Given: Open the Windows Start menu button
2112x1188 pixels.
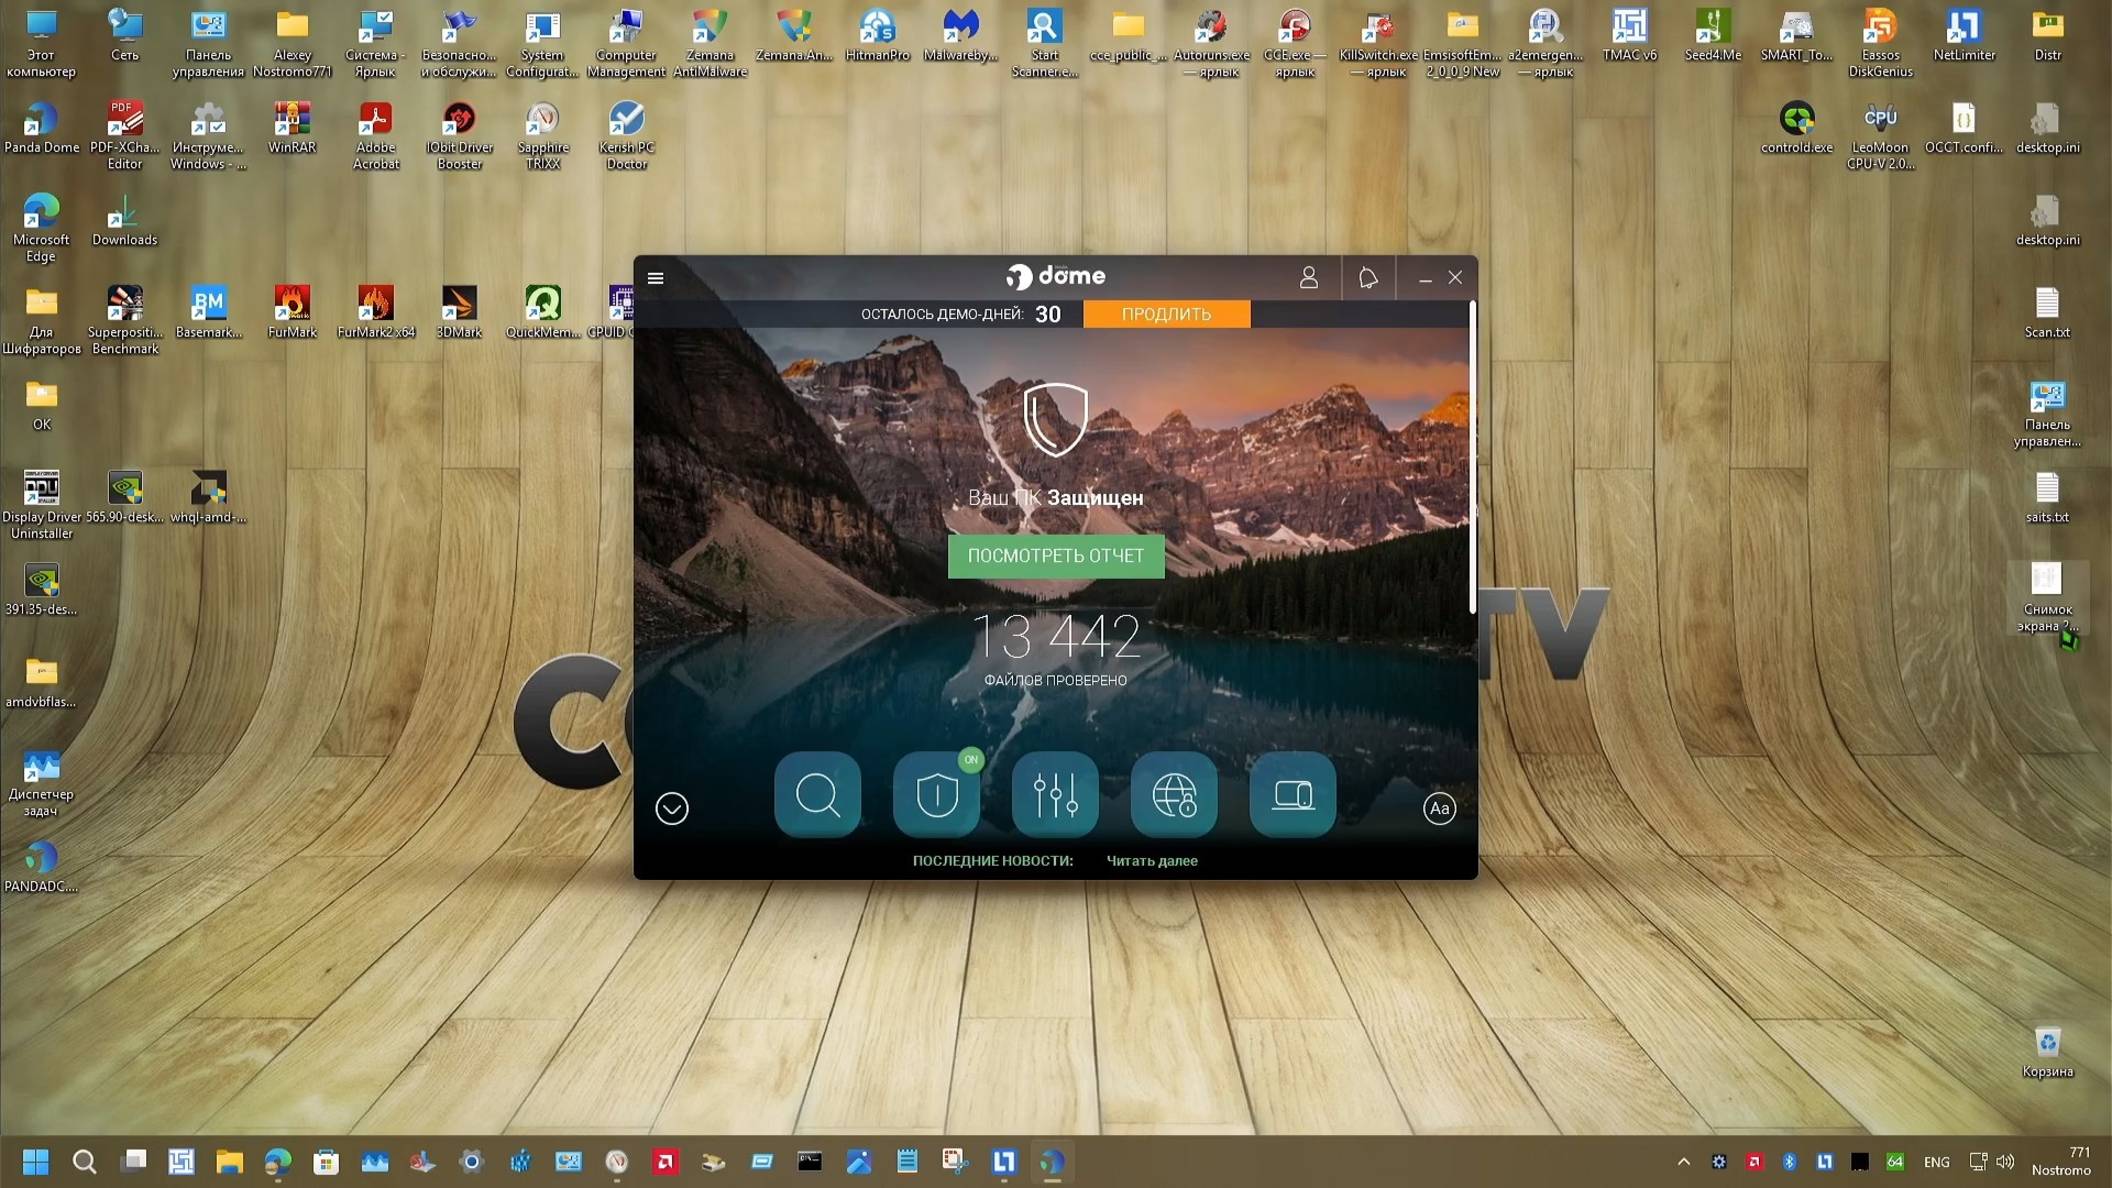Looking at the screenshot, I should click(36, 1161).
